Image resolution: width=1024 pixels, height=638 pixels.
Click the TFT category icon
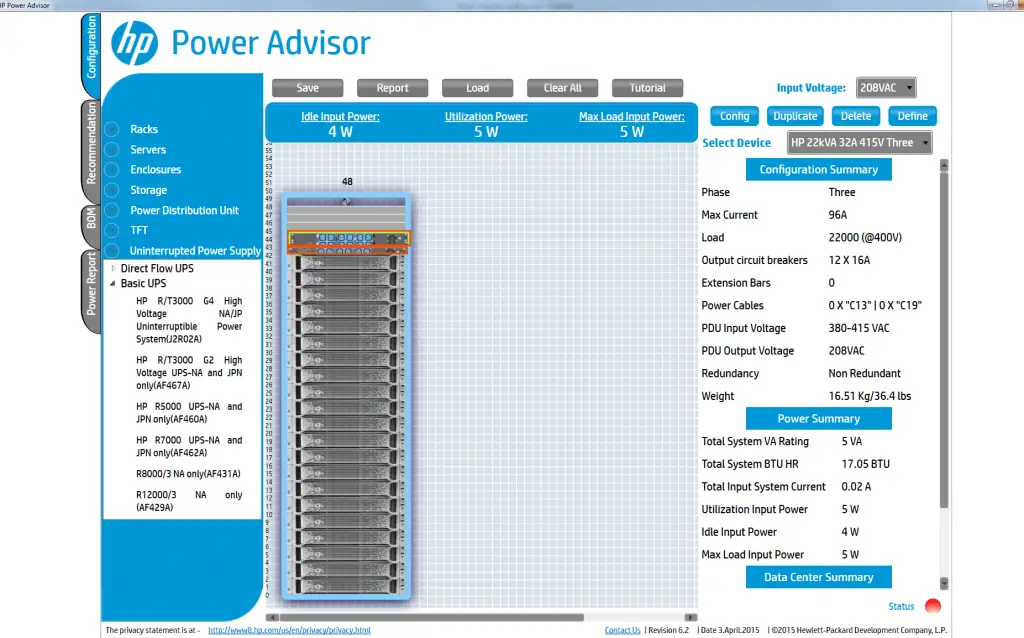click(113, 230)
